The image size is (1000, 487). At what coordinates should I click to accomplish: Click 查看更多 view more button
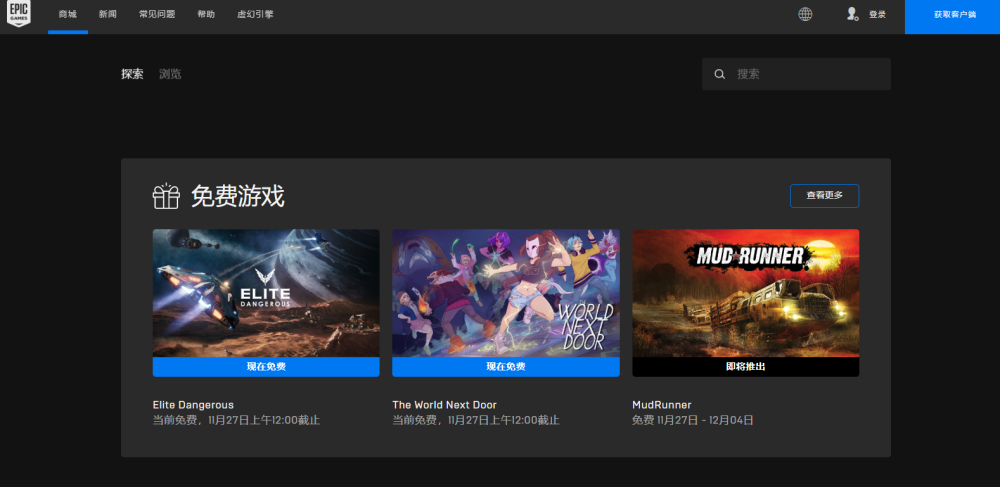(825, 196)
